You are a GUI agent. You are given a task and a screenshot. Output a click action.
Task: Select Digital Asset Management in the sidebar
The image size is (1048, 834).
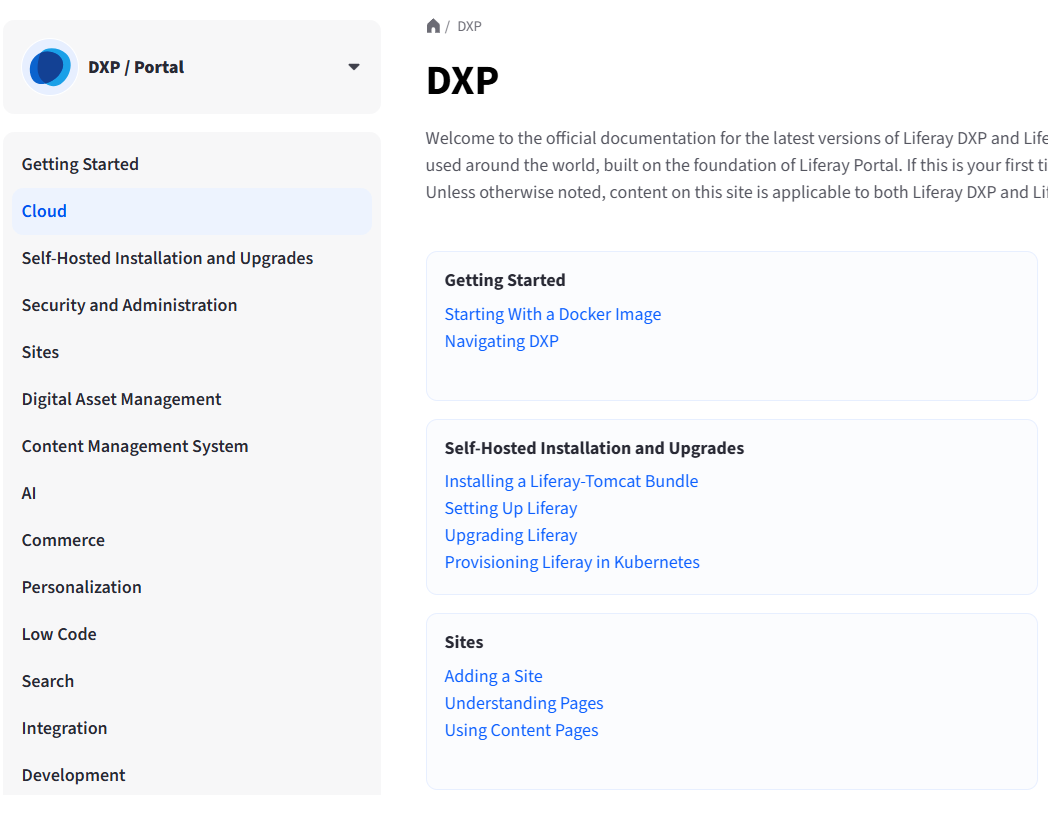pos(121,399)
